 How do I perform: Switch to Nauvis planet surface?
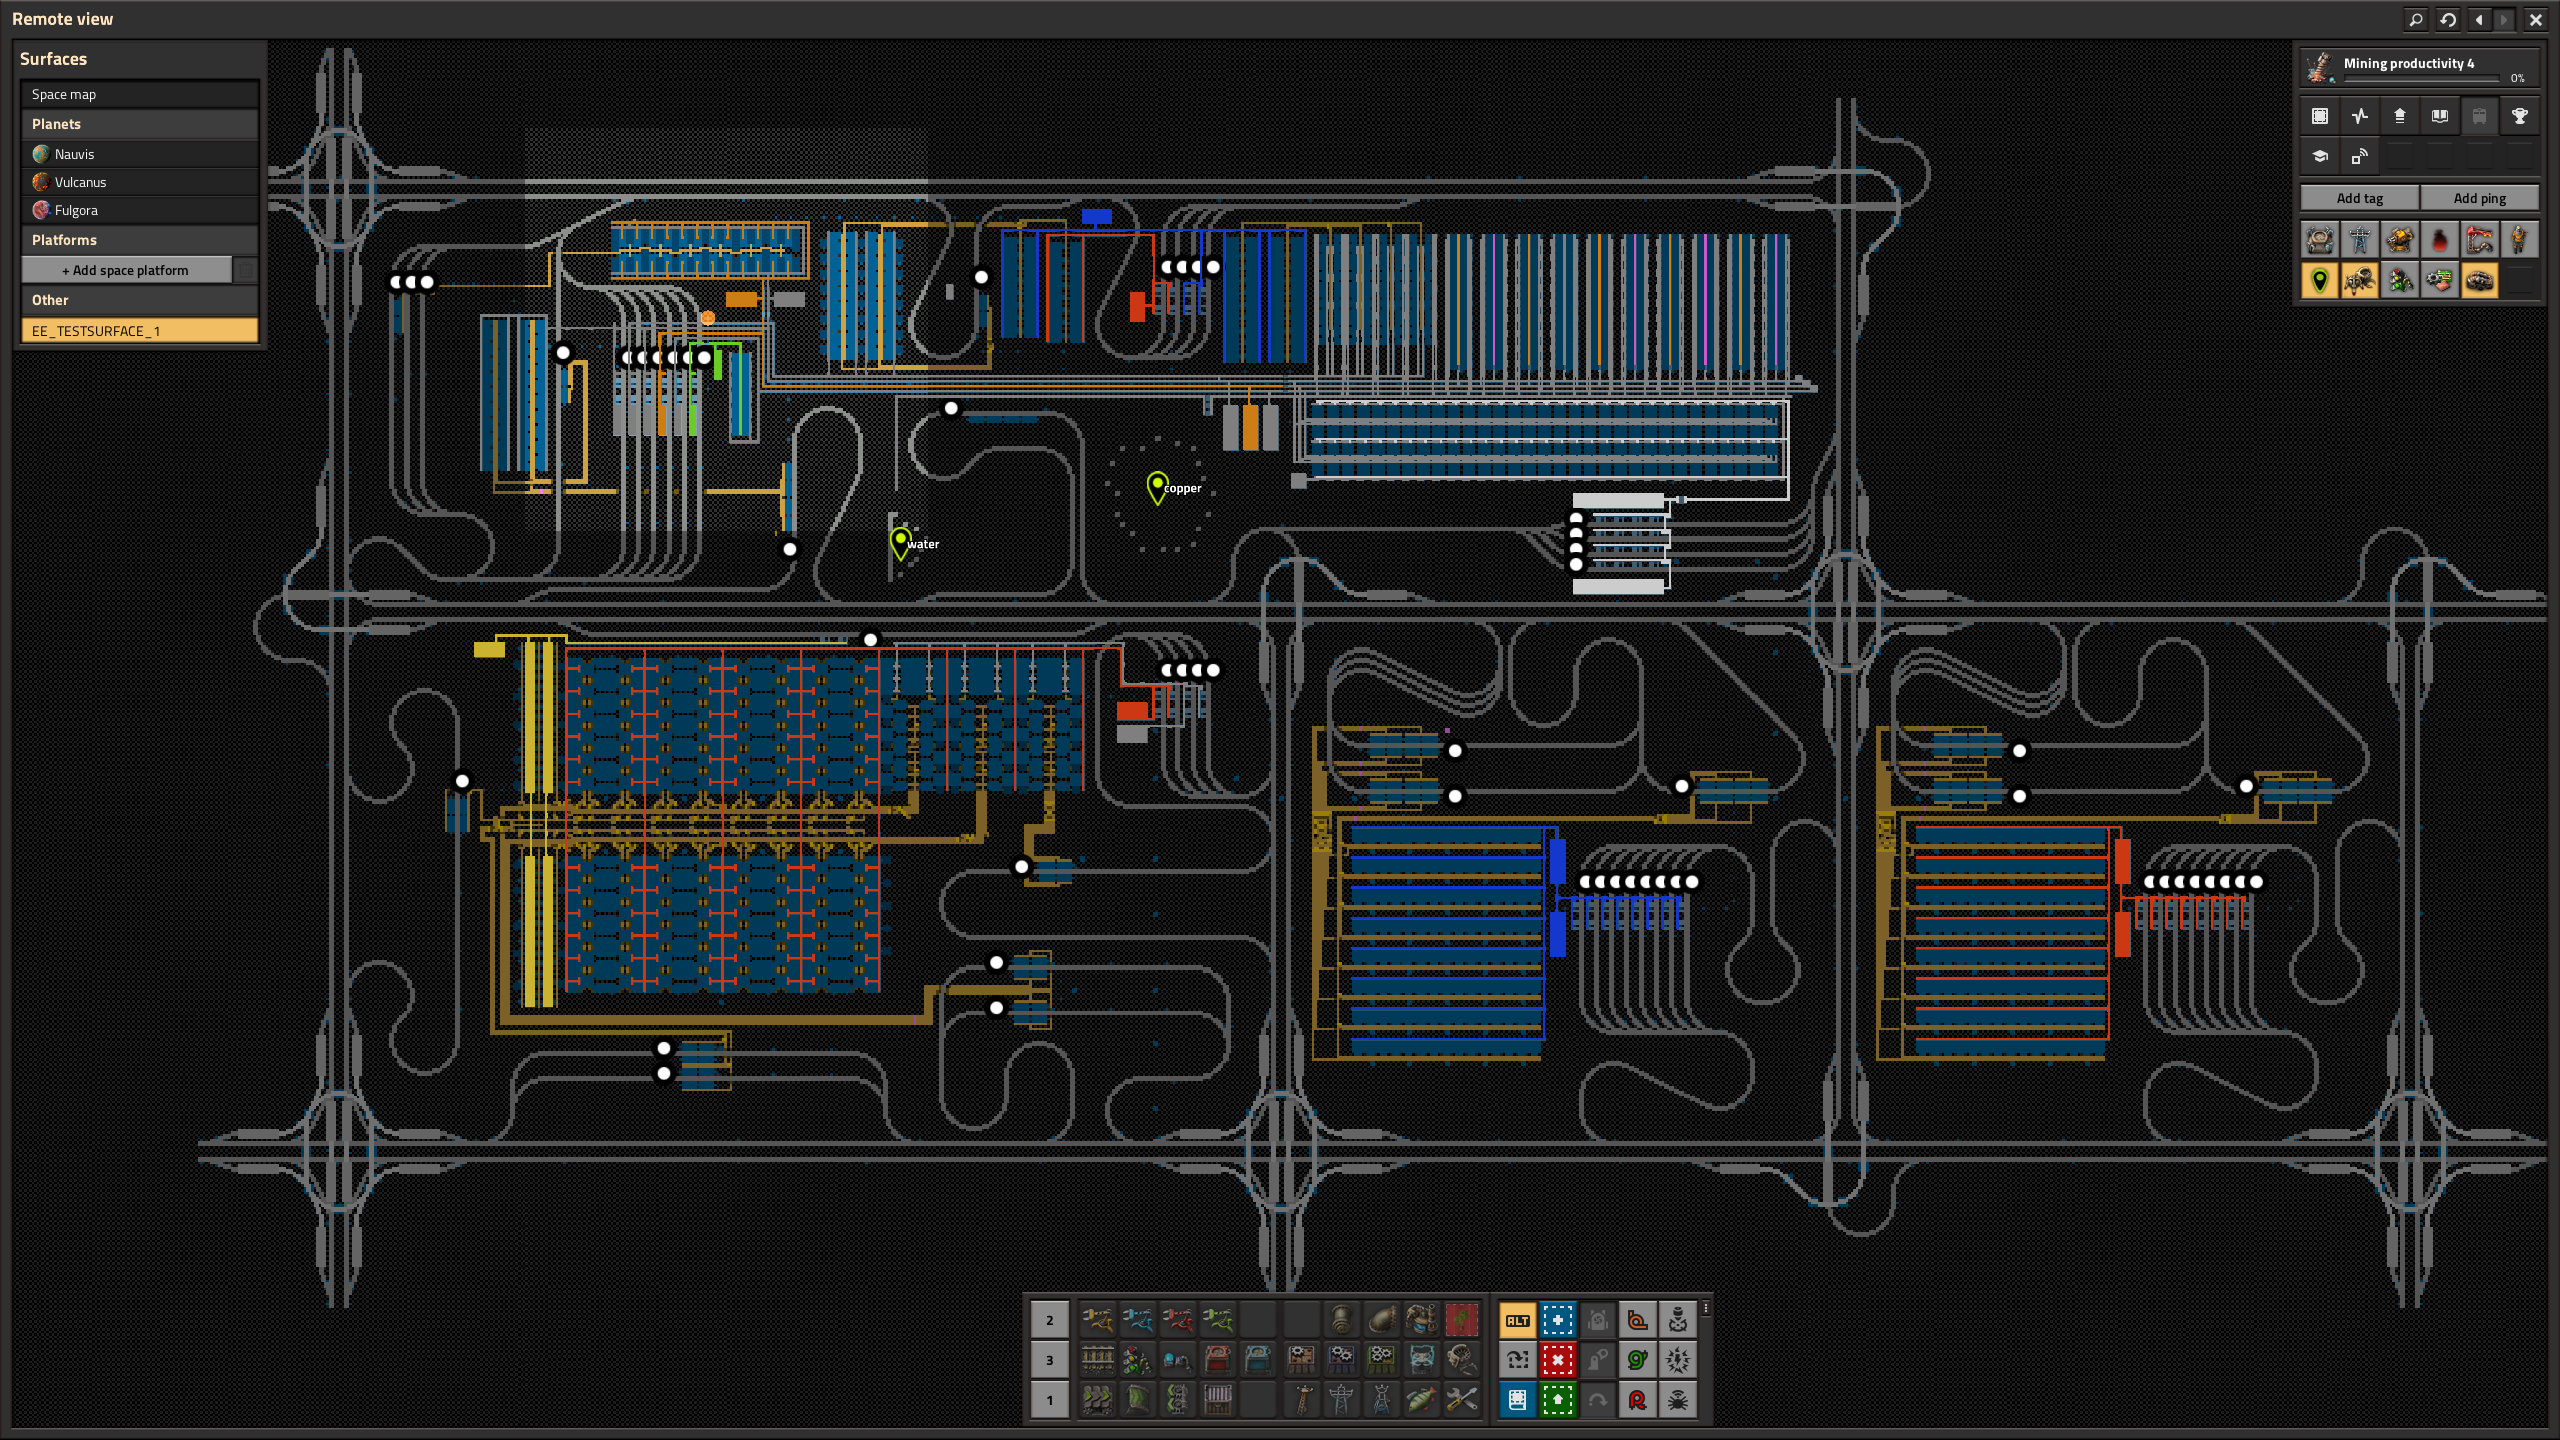click(x=140, y=154)
